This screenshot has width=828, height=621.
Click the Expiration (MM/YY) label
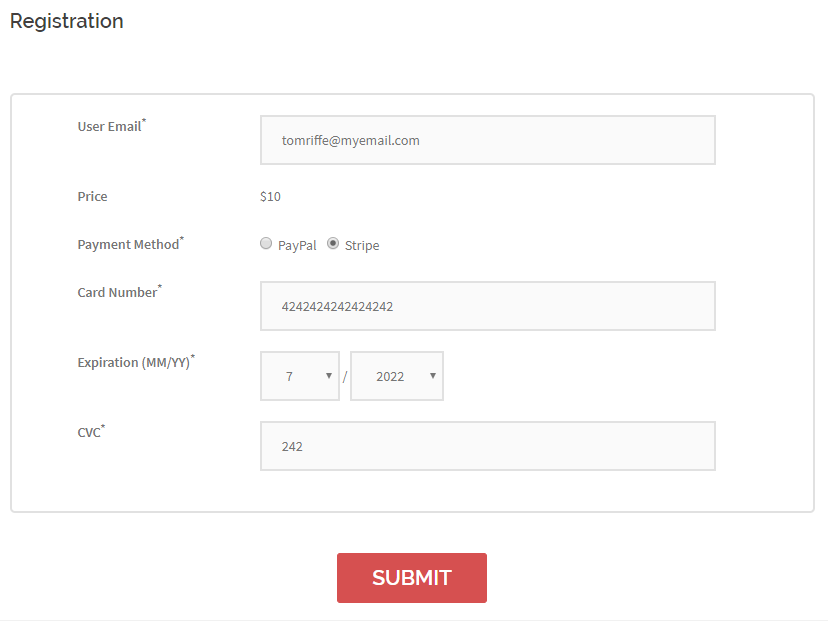(x=133, y=363)
